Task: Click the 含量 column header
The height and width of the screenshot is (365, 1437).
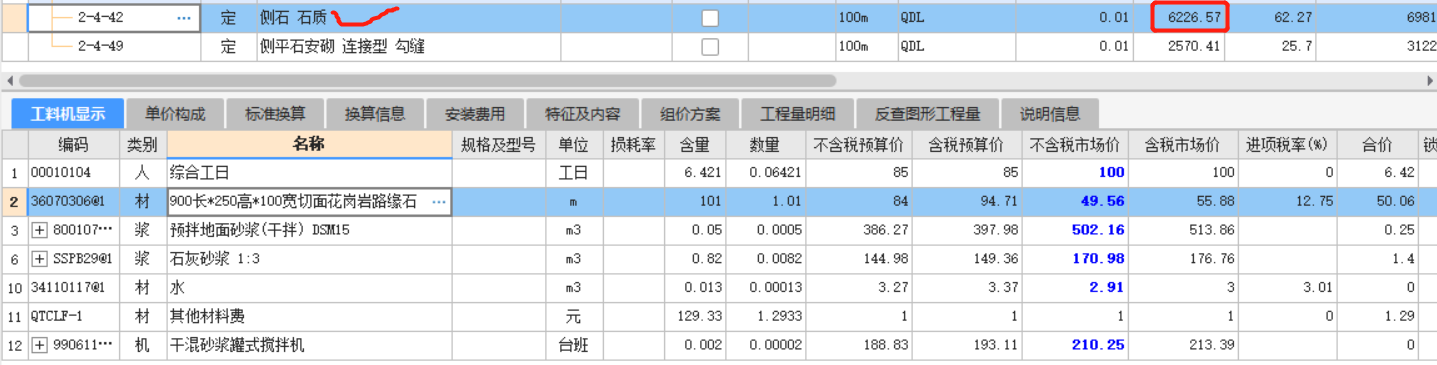Action: 695,144
